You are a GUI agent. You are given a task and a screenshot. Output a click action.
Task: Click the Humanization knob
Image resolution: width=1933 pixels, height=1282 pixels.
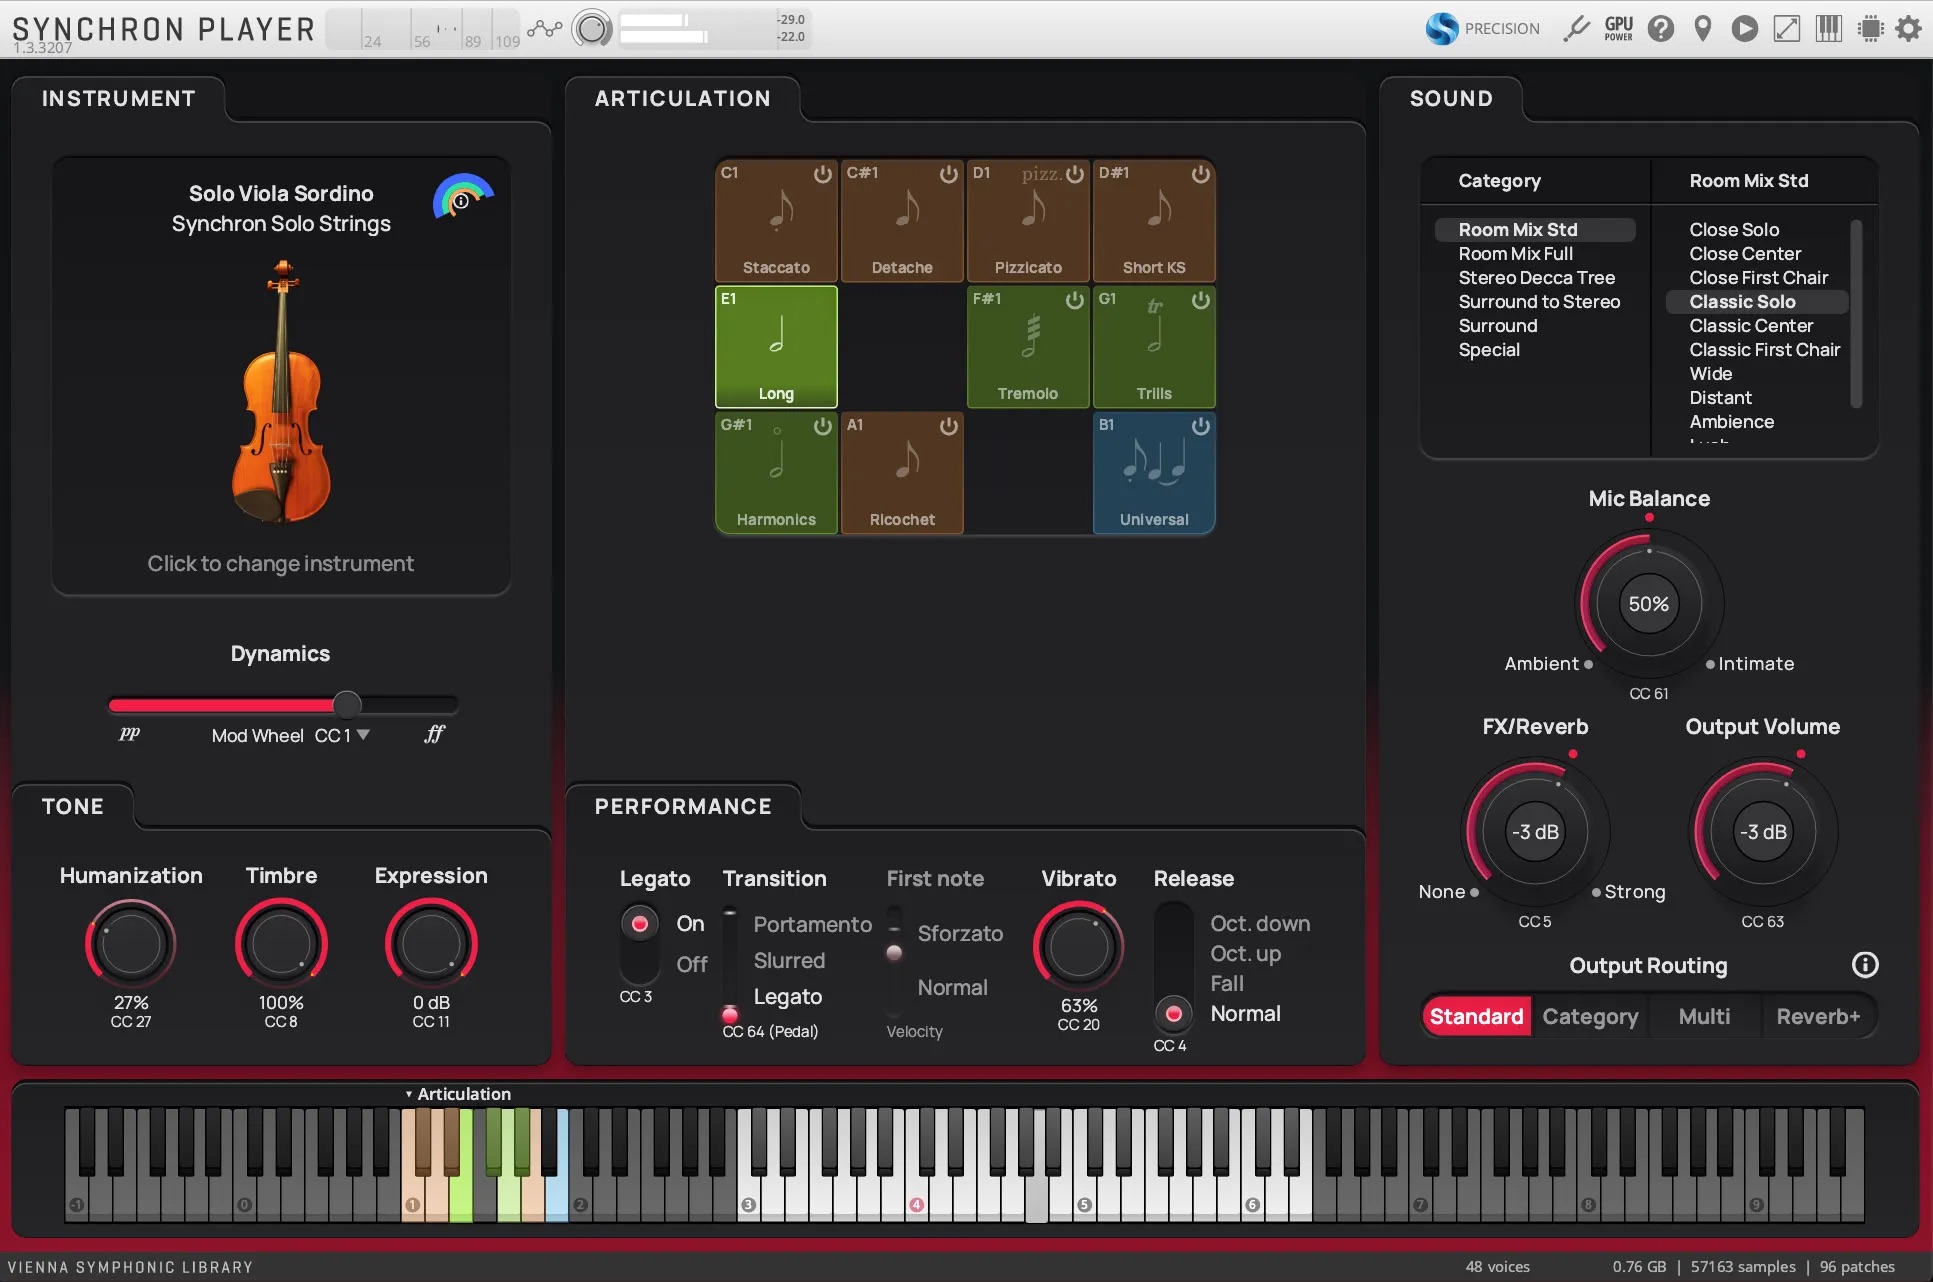coord(131,943)
